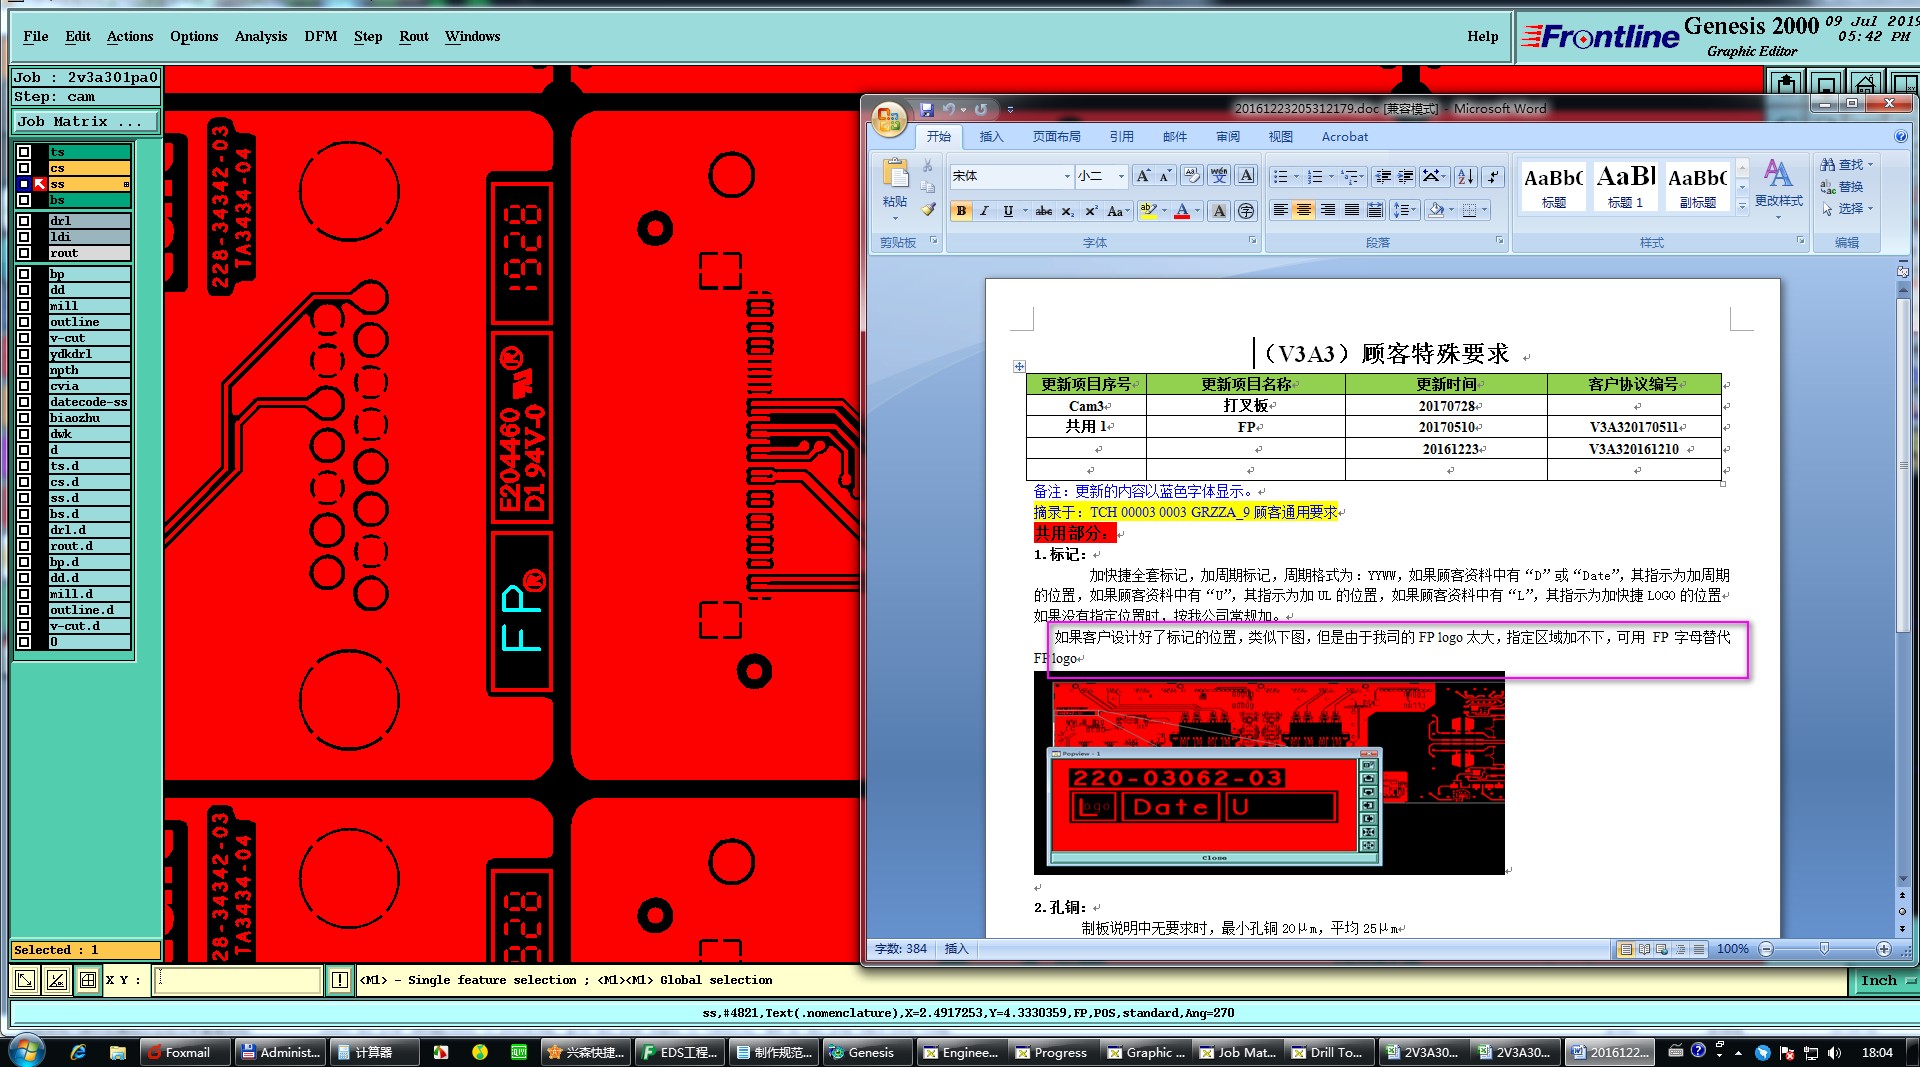Image resolution: width=1920 pixels, height=1067 pixels.
Task: Click Genesis zoom-area icon at bottom left
Action: [x=25, y=980]
